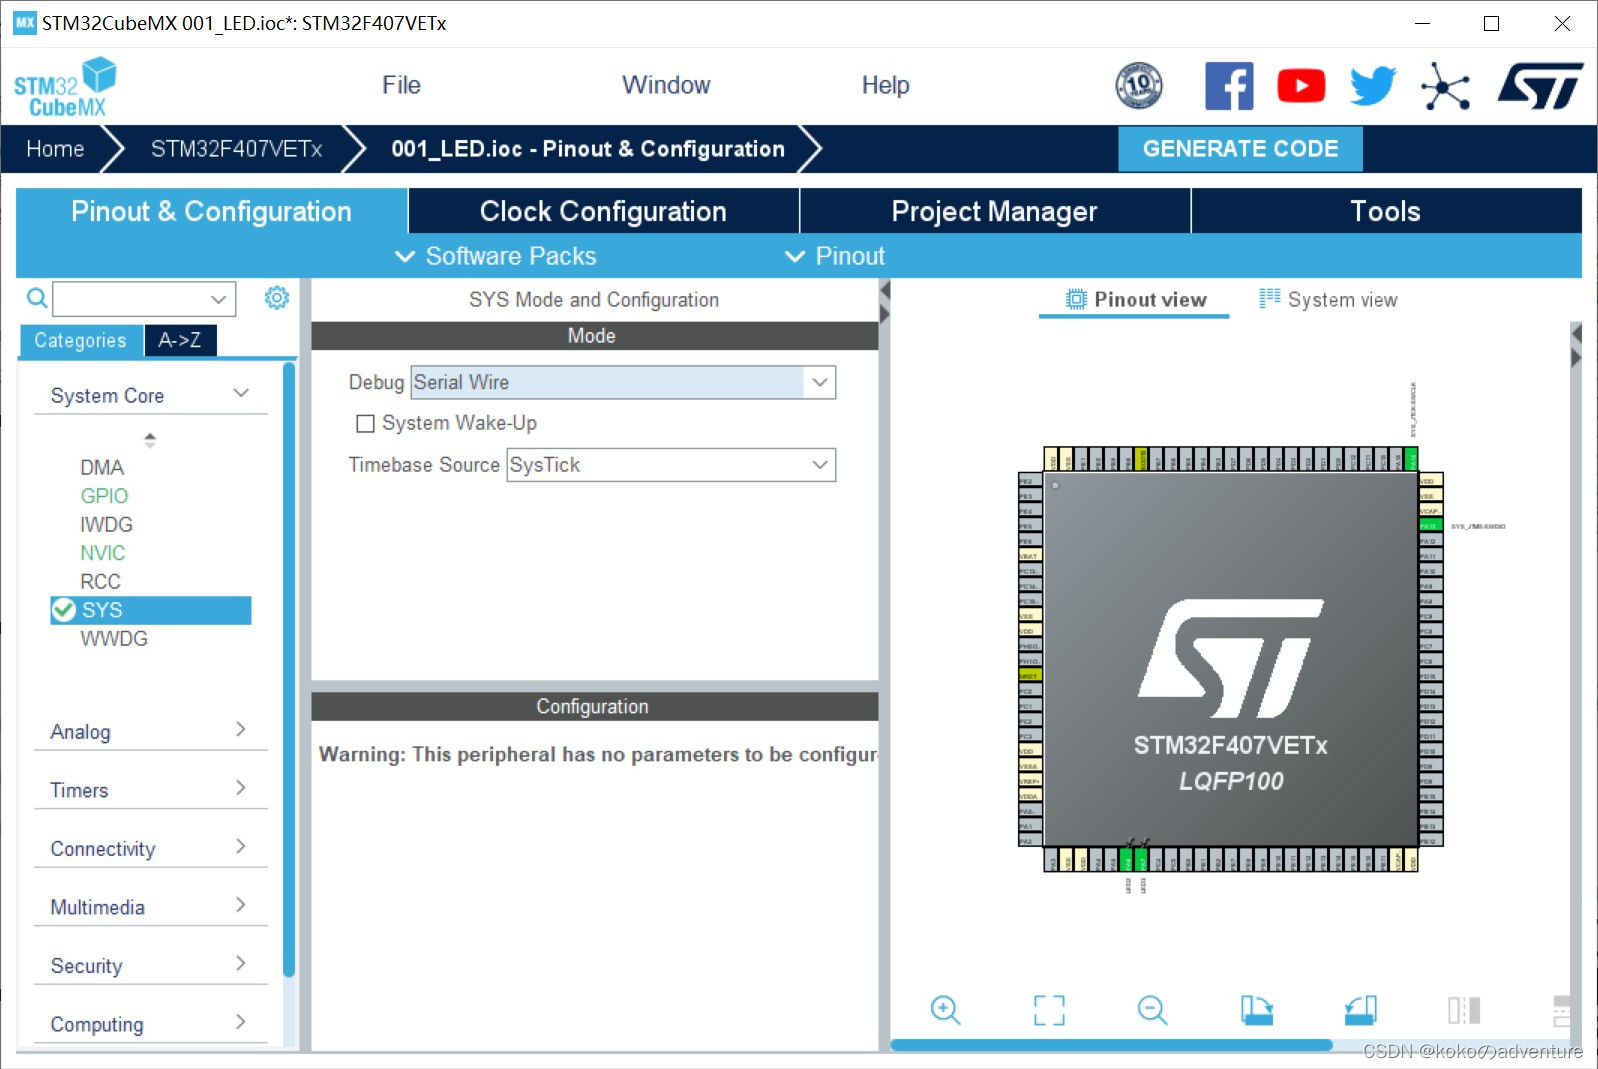Image resolution: width=1598 pixels, height=1069 pixels.
Task: Open the Window menu
Action: (666, 85)
